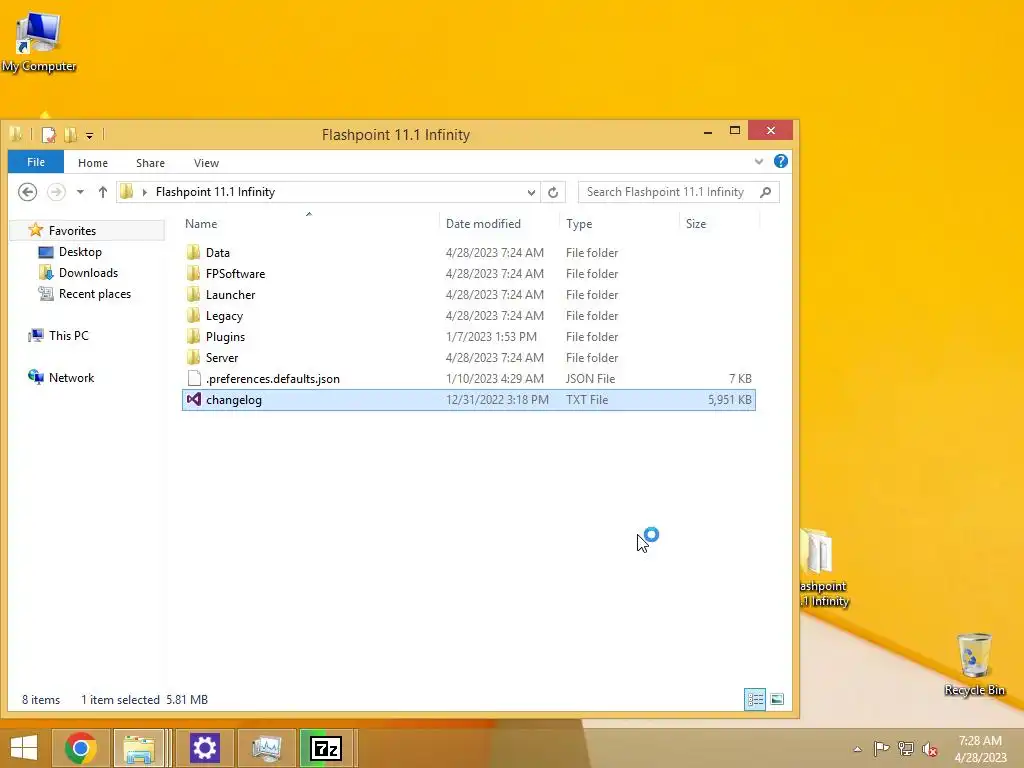This screenshot has width=1024, height=768.
Task: Maximize the Flashpoint 11.1 Infinity window
Action: (x=735, y=131)
